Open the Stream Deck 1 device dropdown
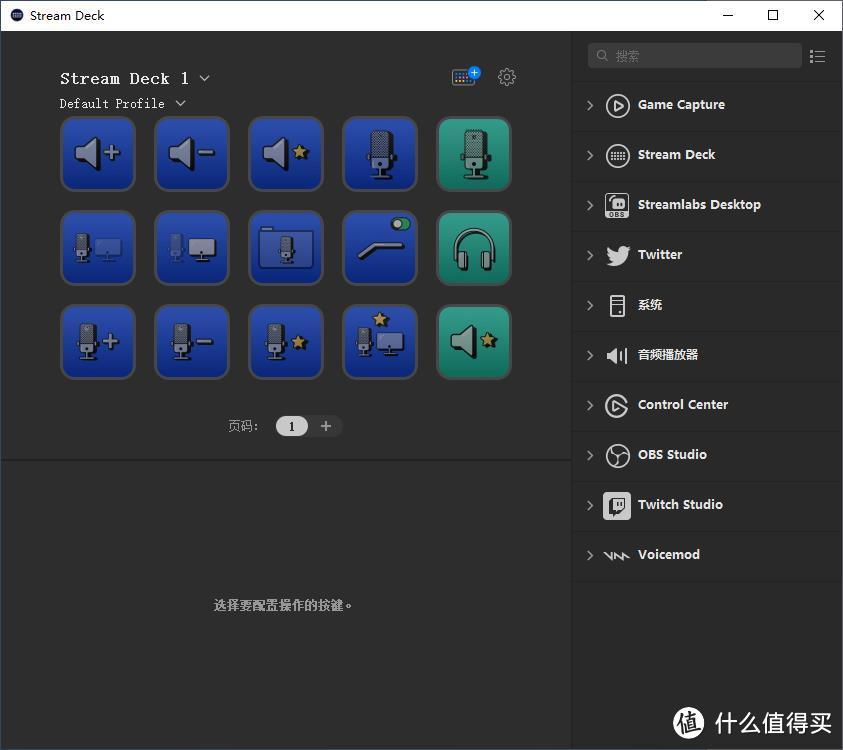The width and height of the screenshot is (843, 750). pos(204,78)
